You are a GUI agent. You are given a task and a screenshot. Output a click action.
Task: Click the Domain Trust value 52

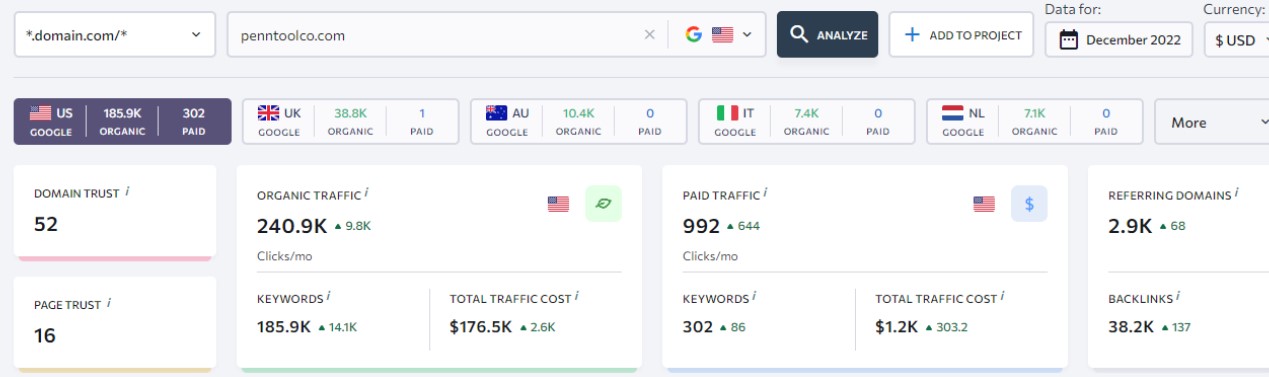[46, 224]
